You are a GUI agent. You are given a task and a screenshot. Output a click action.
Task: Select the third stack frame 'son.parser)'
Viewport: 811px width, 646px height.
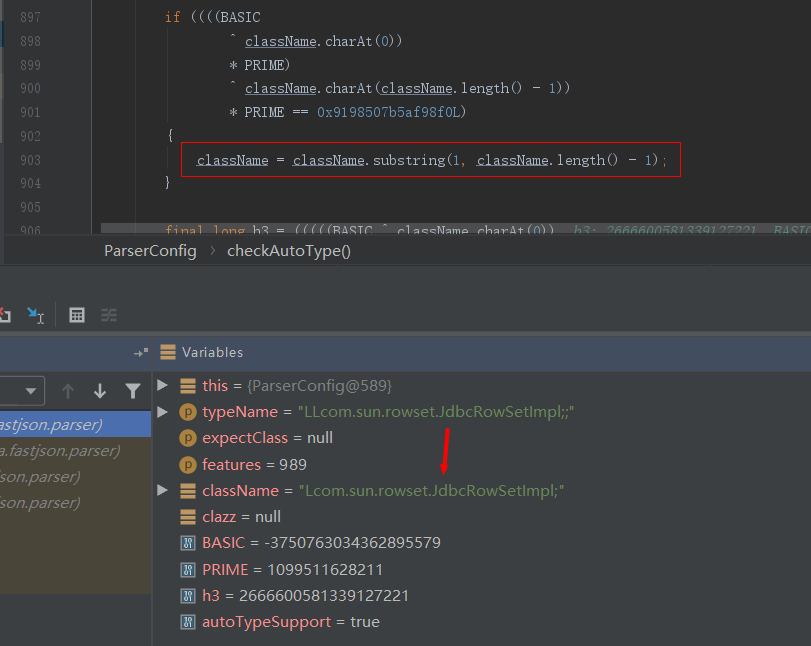(76, 477)
